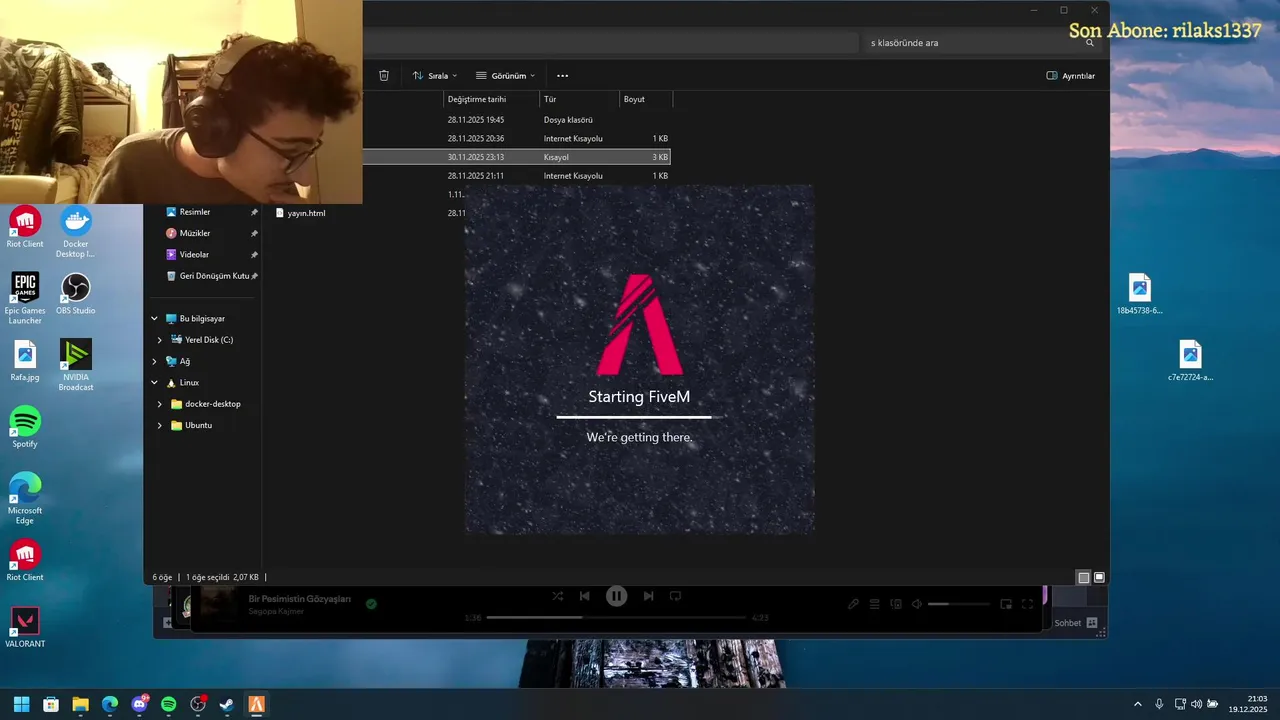Toggle the green saved checkmark in Spotify
The height and width of the screenshot is (720, 1280).
click(371, 604)
